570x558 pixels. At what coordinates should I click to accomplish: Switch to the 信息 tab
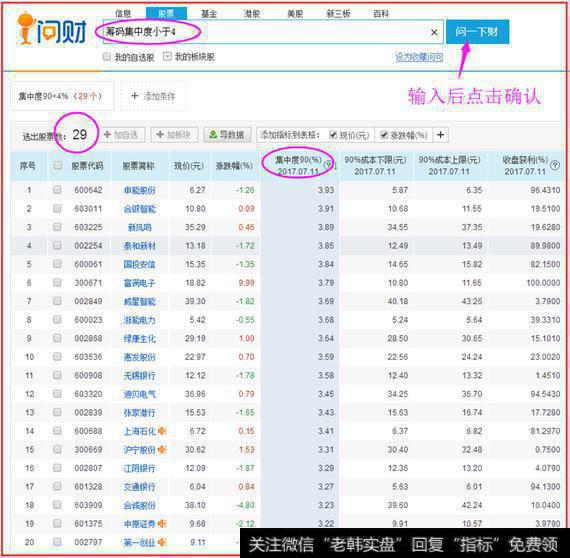click(123, 14)
